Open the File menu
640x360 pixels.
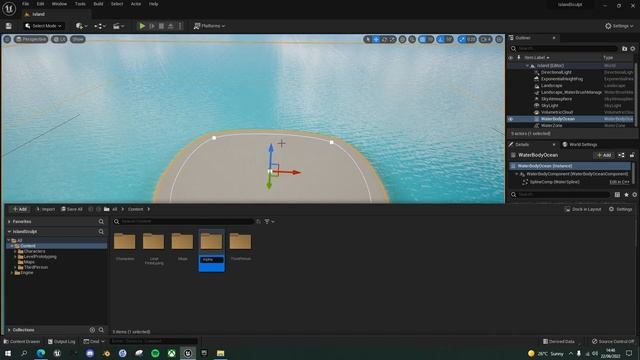coord(25,4)
